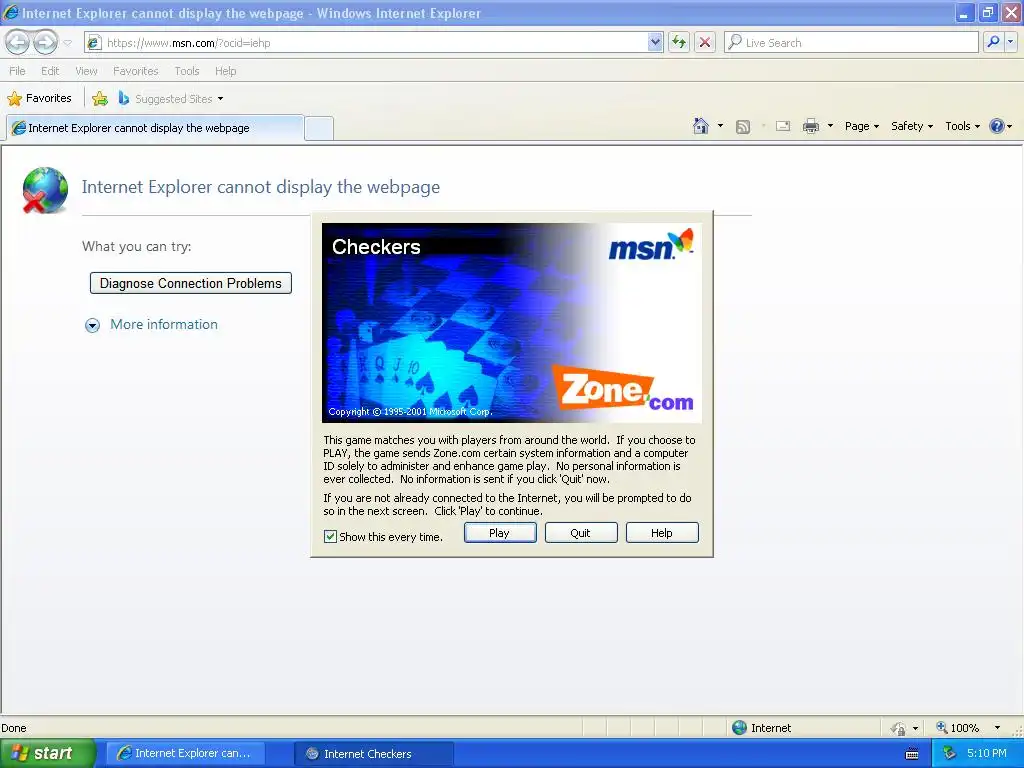Click the msn butterfly logo
The width and height of the screenshot is (1024, 768).
tap(650, 245)
